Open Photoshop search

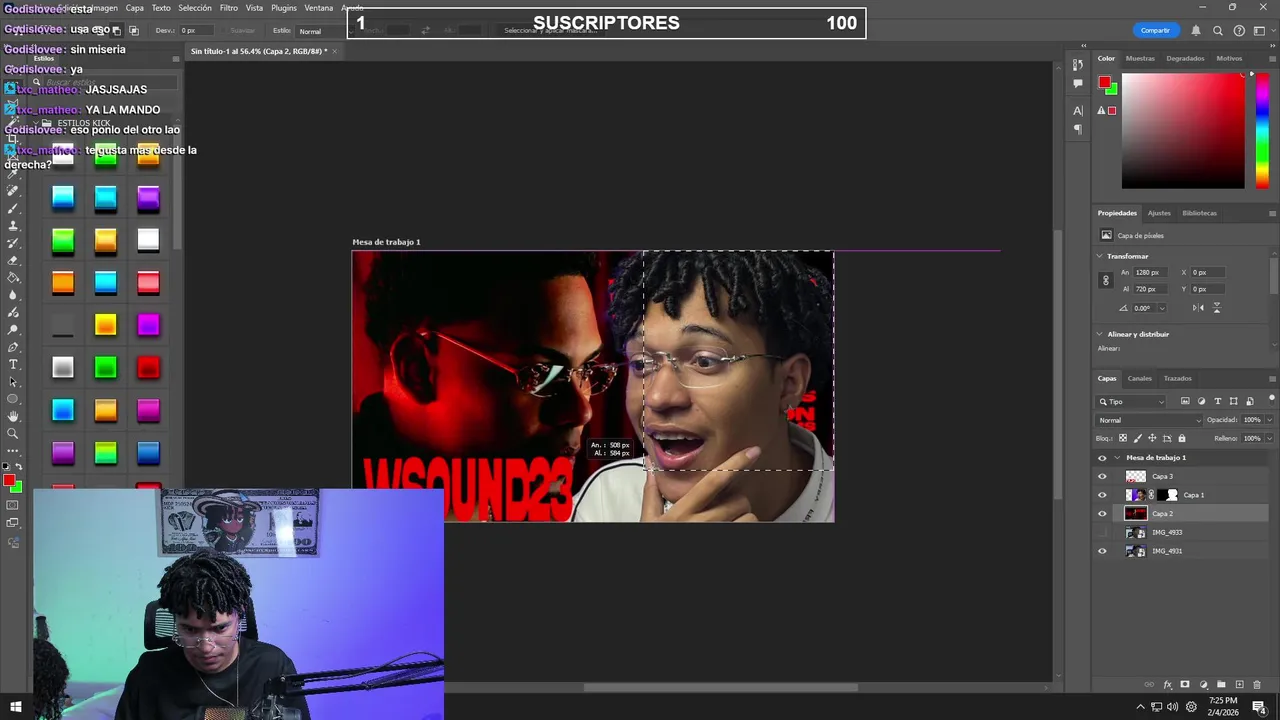click(x=1218, y=31)
